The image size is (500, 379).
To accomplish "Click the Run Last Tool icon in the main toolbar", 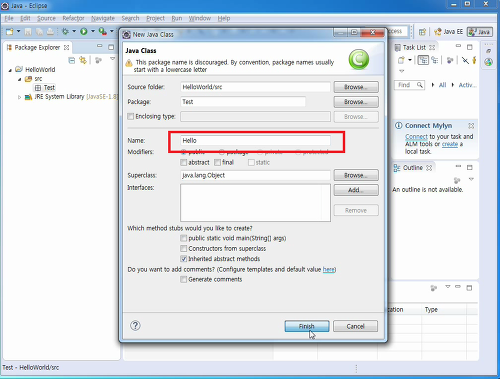I will [102, 31].
